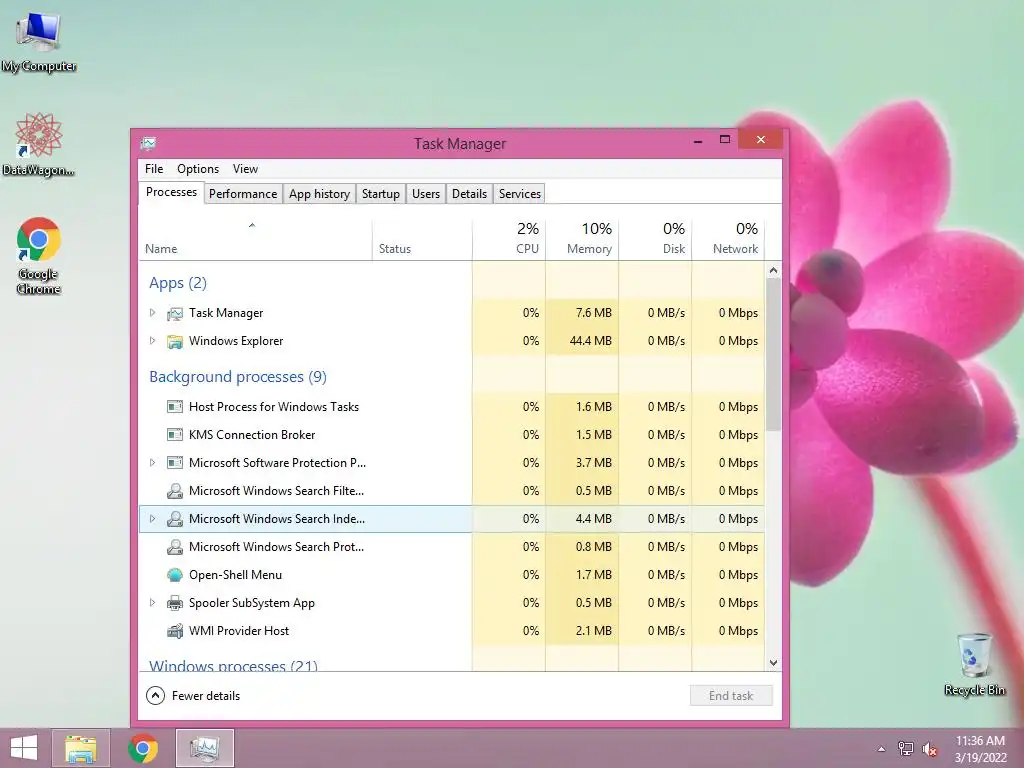Switch to the Users tab
The width and height of the screenshot is (1024, 768).
click(x=426, y=194)
